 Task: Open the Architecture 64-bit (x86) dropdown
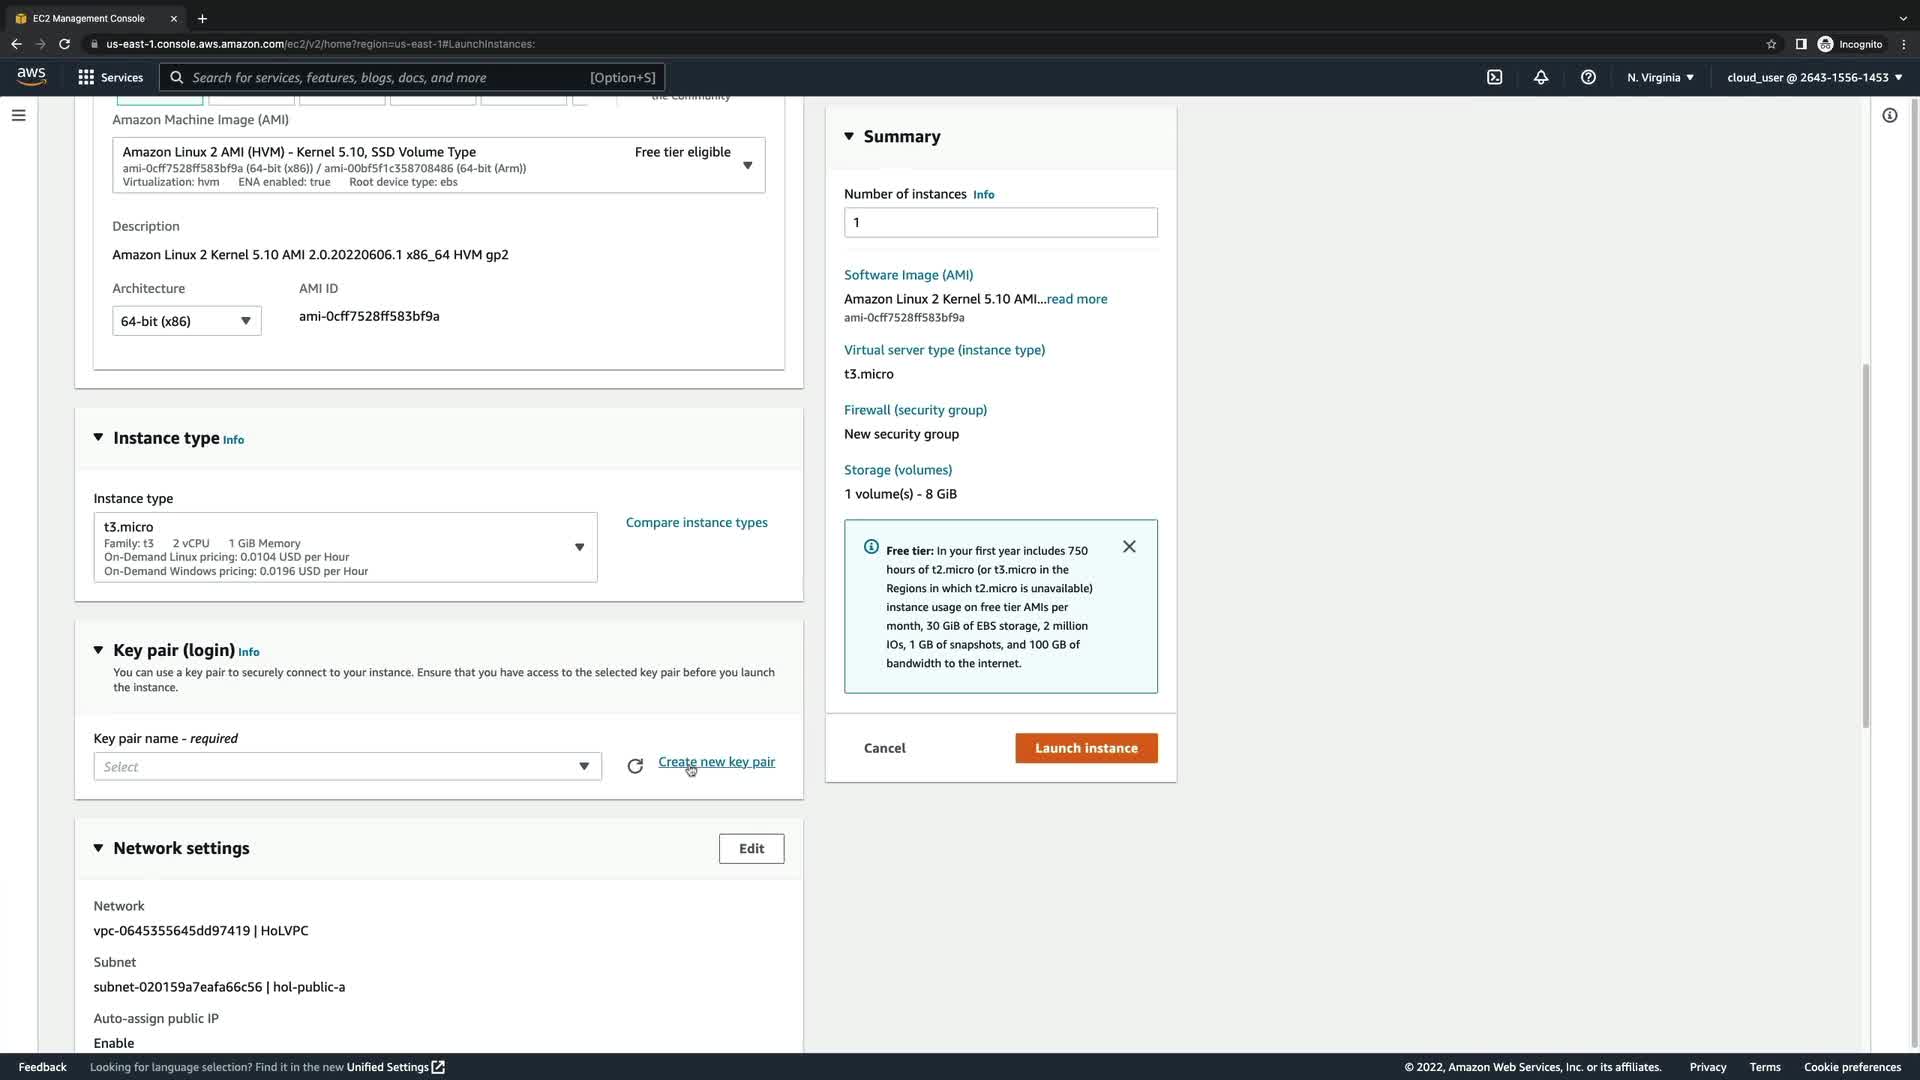pyautogui.click(x=186, y=321)
